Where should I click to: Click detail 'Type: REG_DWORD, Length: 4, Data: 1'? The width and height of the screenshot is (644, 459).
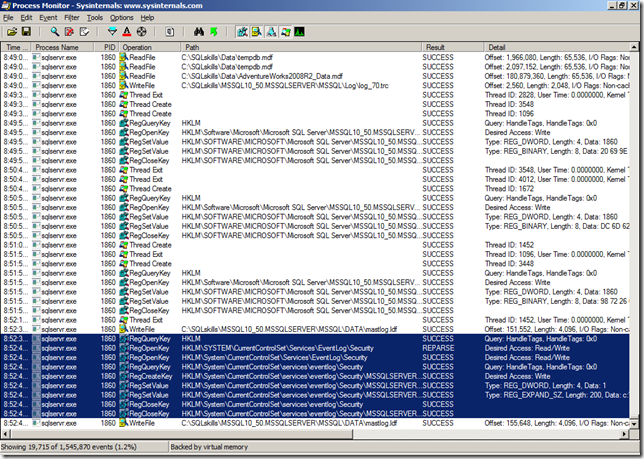coord(545,386)
